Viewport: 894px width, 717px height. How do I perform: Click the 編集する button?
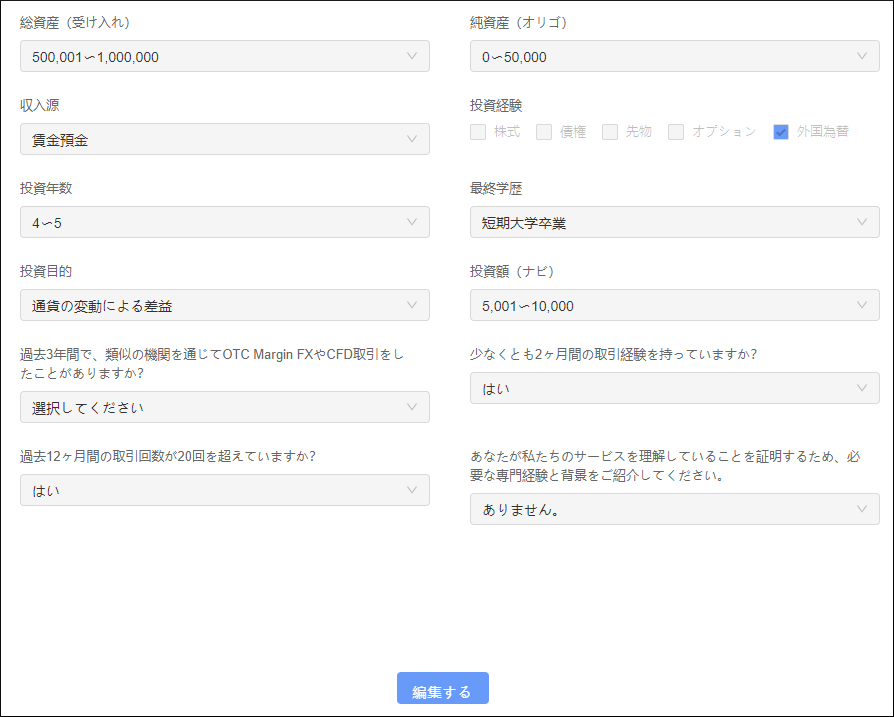442,690
